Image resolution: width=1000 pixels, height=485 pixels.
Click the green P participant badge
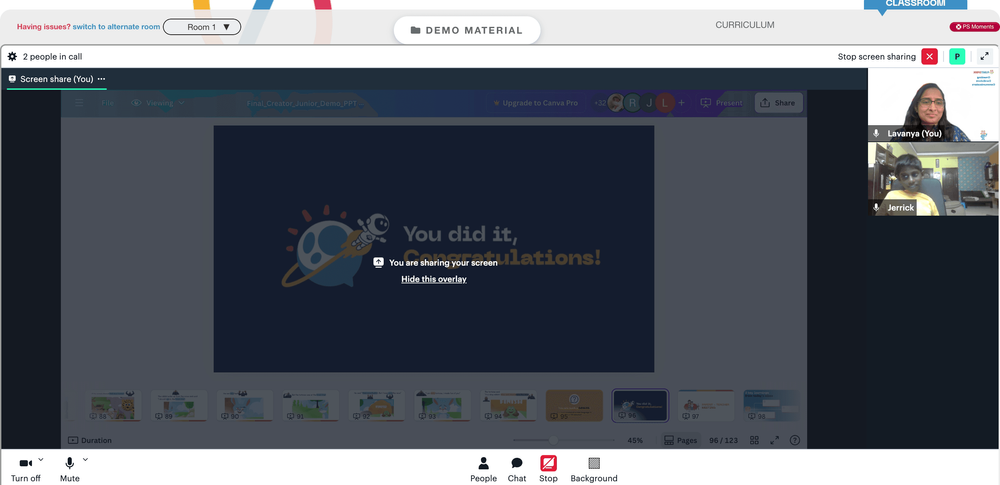point(957,57)
